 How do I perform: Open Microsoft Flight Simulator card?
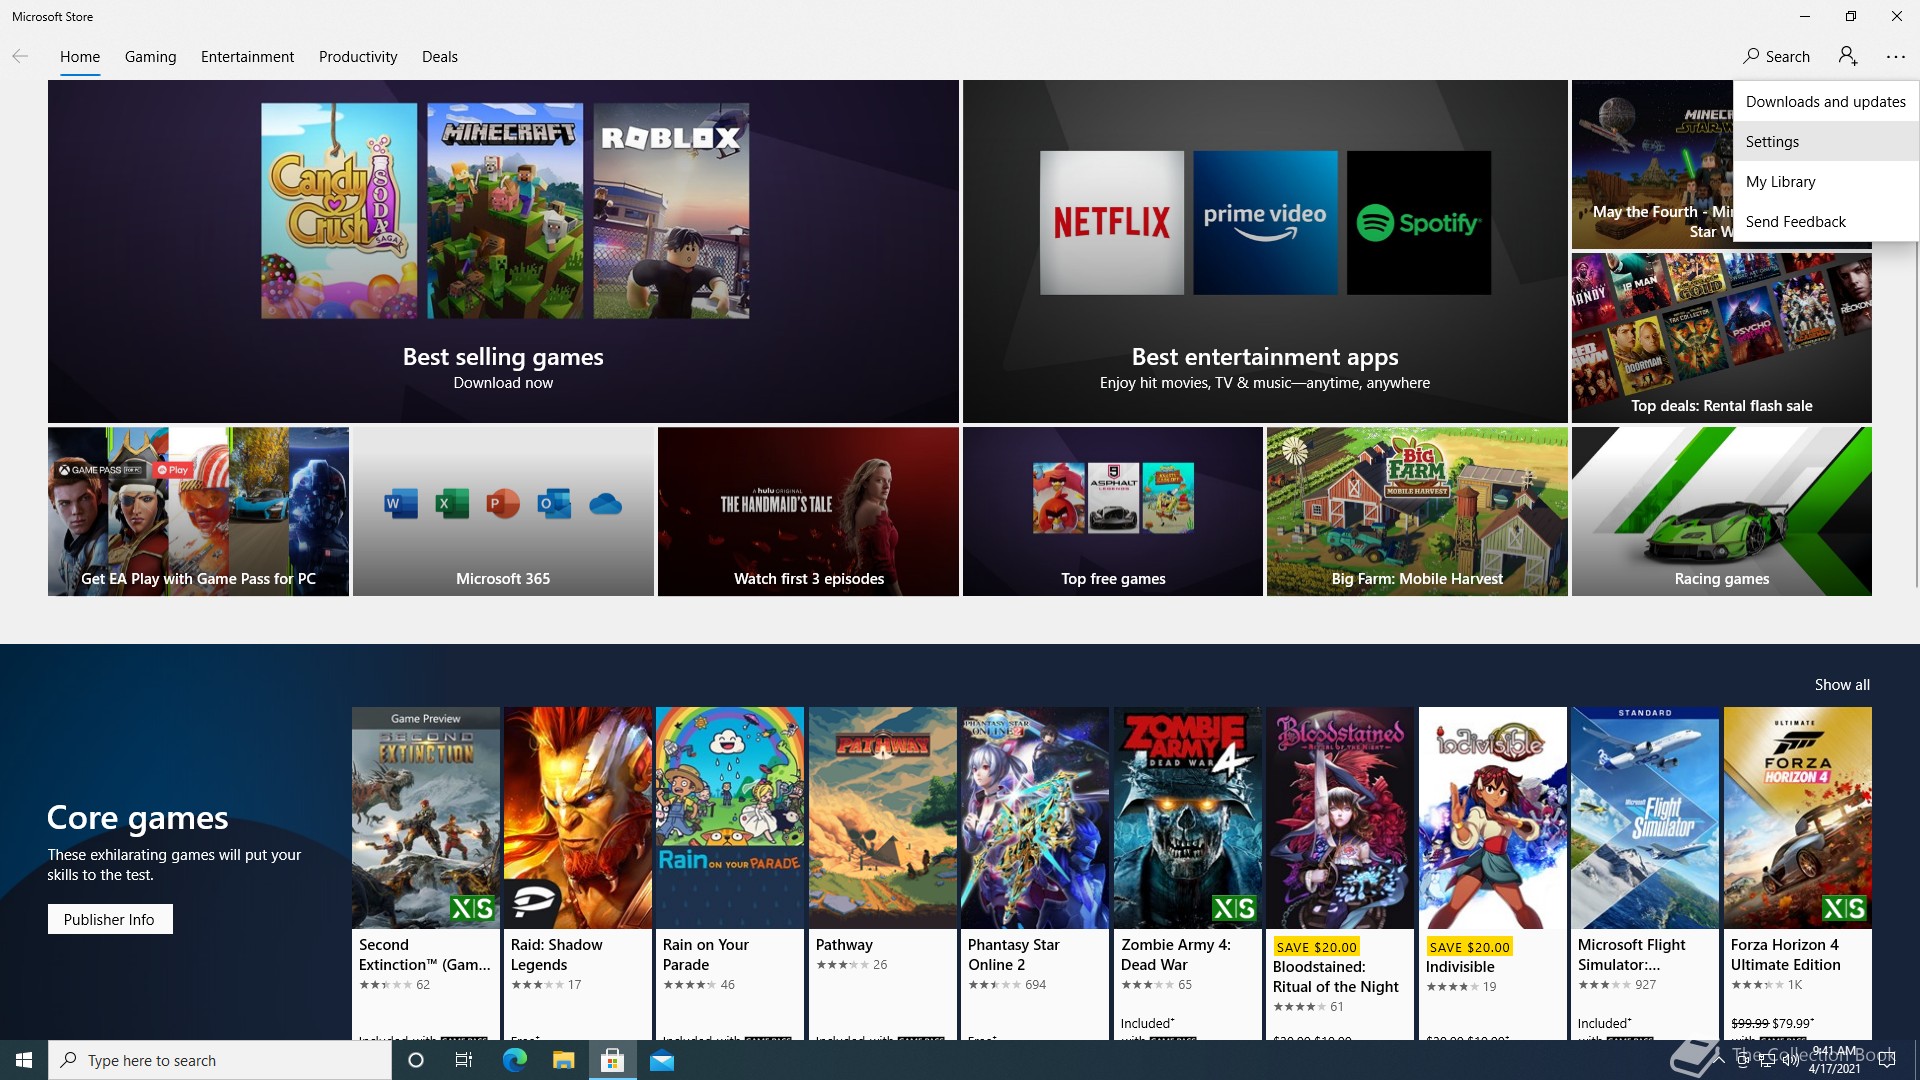click(x=1645, y=873)
